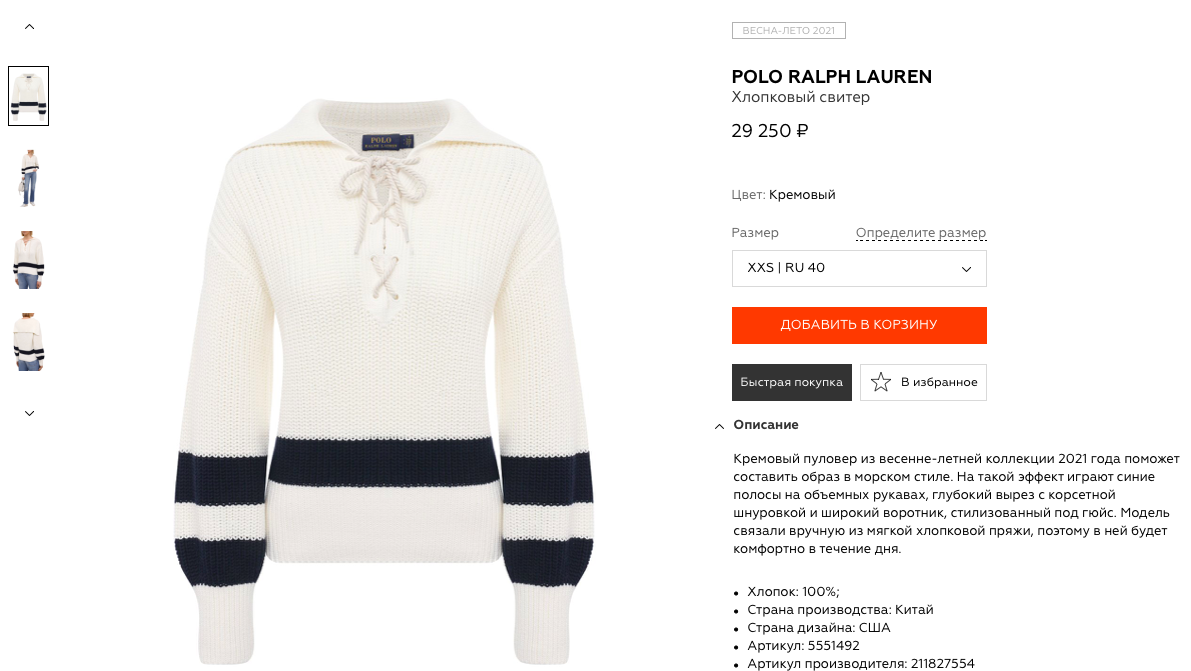Image resolution: width=1191 pixels, height=671 pixels.
Task: Click the star icon for favorites
Action: 880,382
